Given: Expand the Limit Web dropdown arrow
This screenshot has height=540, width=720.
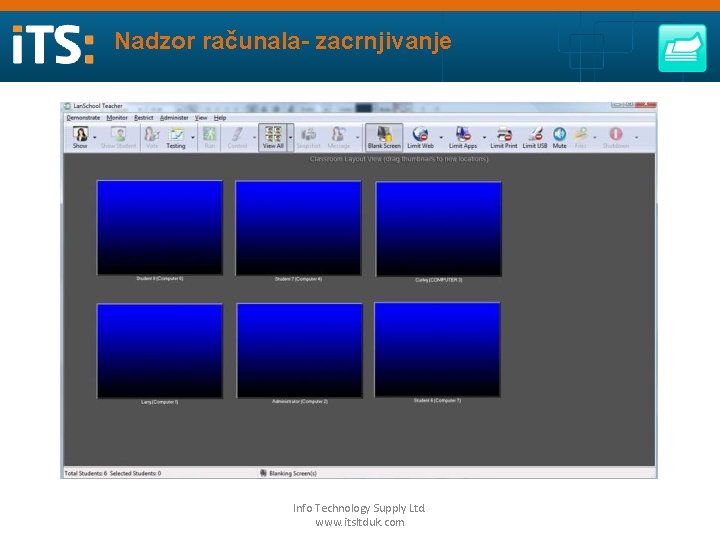Looking at the screenshot, I should pyautogui.click(x=441, y=137).
